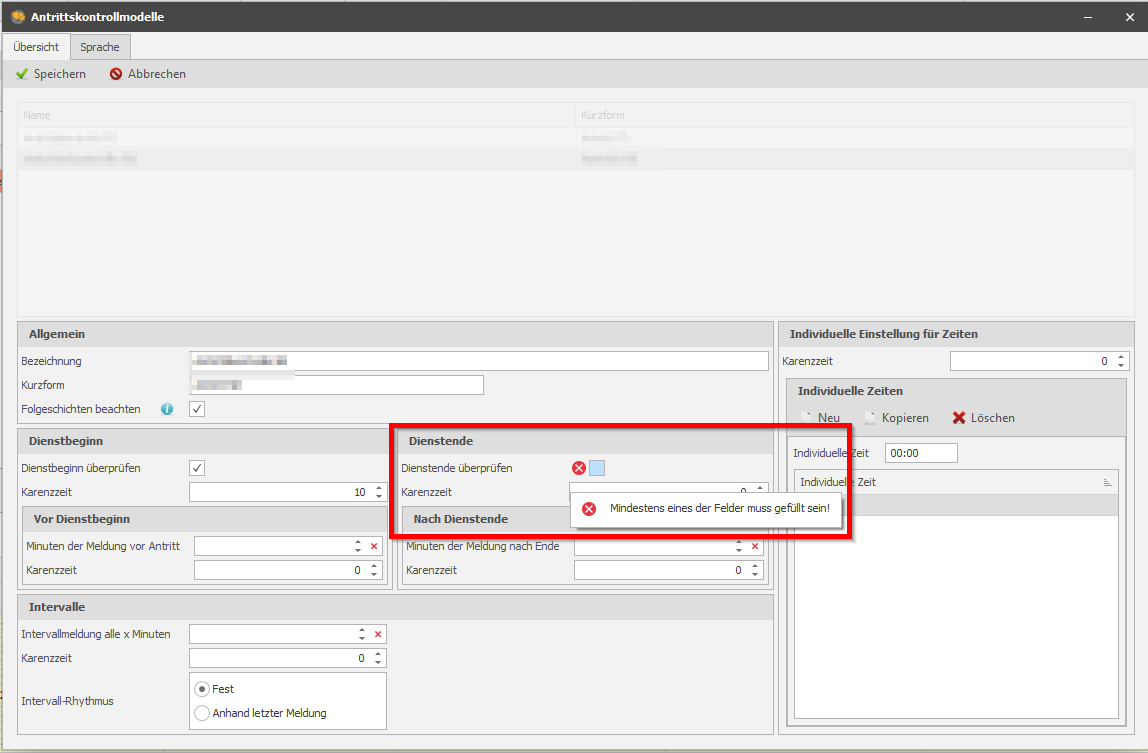Image resolution: width=1148 pixels, height=753 pixels.
Task: Use the stepper of Nach Dienstende Karenzzeit
Action: [x=755, y=571]
